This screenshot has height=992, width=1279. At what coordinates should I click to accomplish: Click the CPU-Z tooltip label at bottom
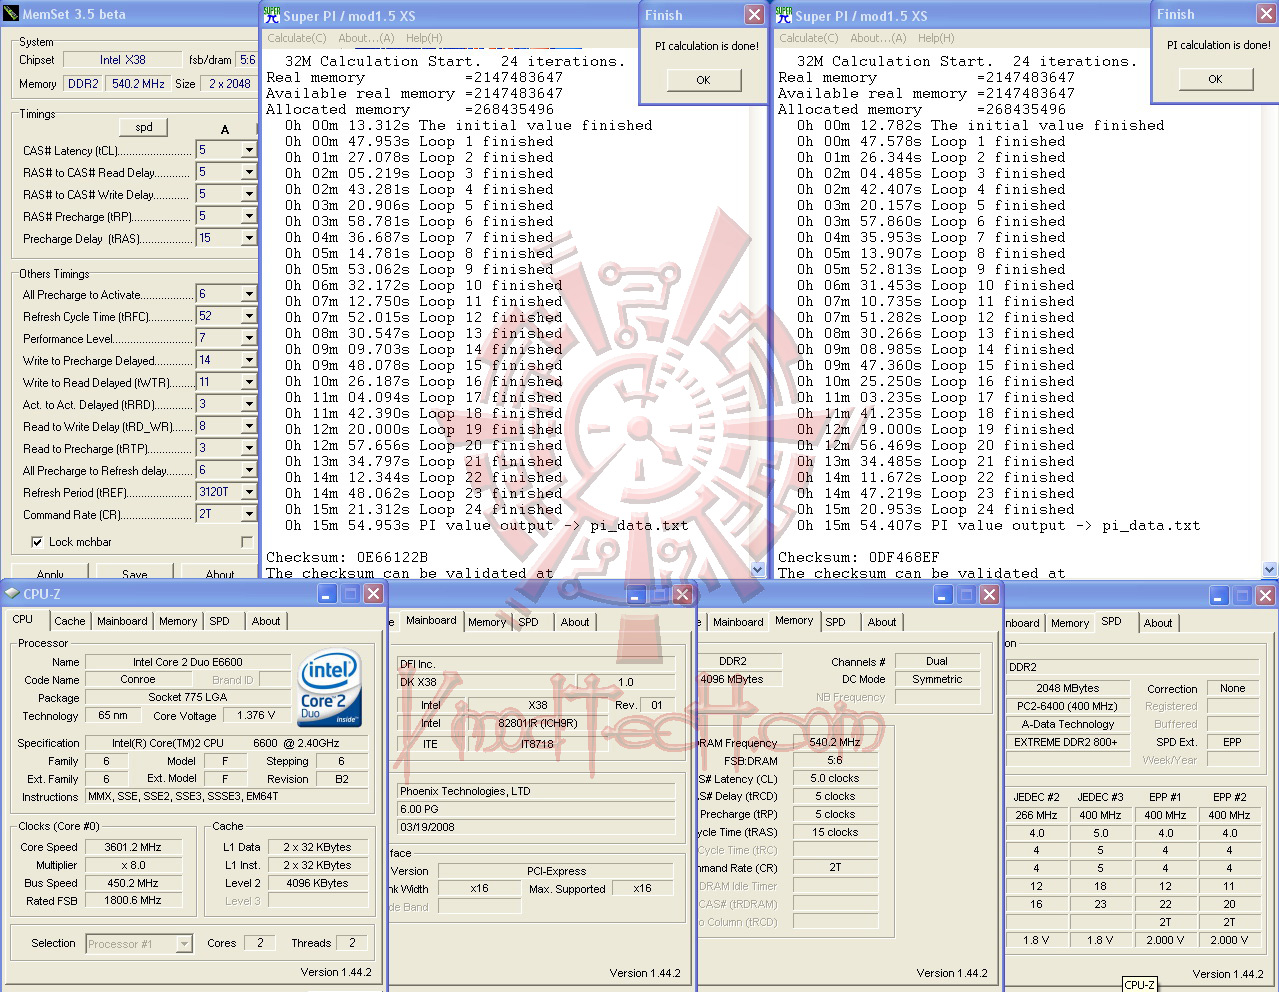[x=1140, y=985]
